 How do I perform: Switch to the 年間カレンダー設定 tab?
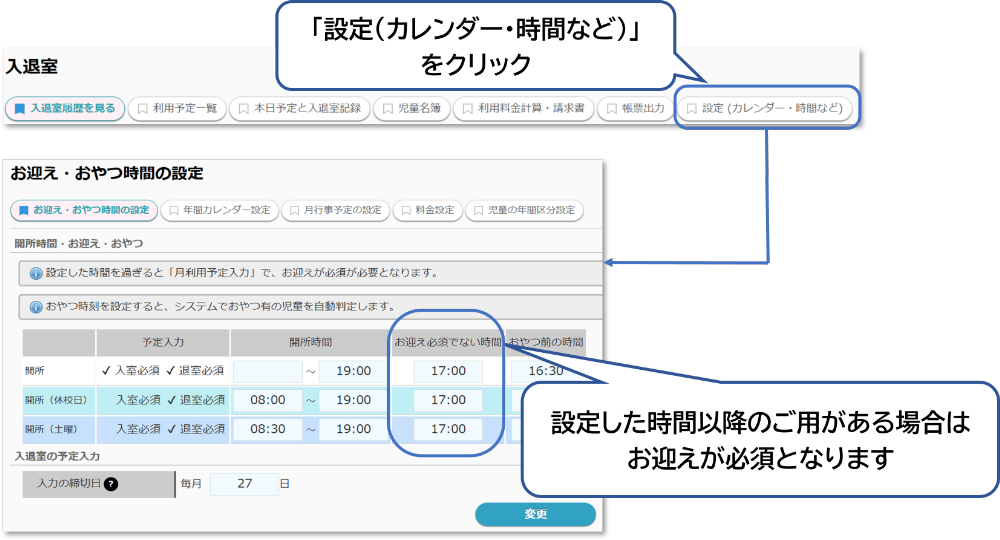(220, 211)
